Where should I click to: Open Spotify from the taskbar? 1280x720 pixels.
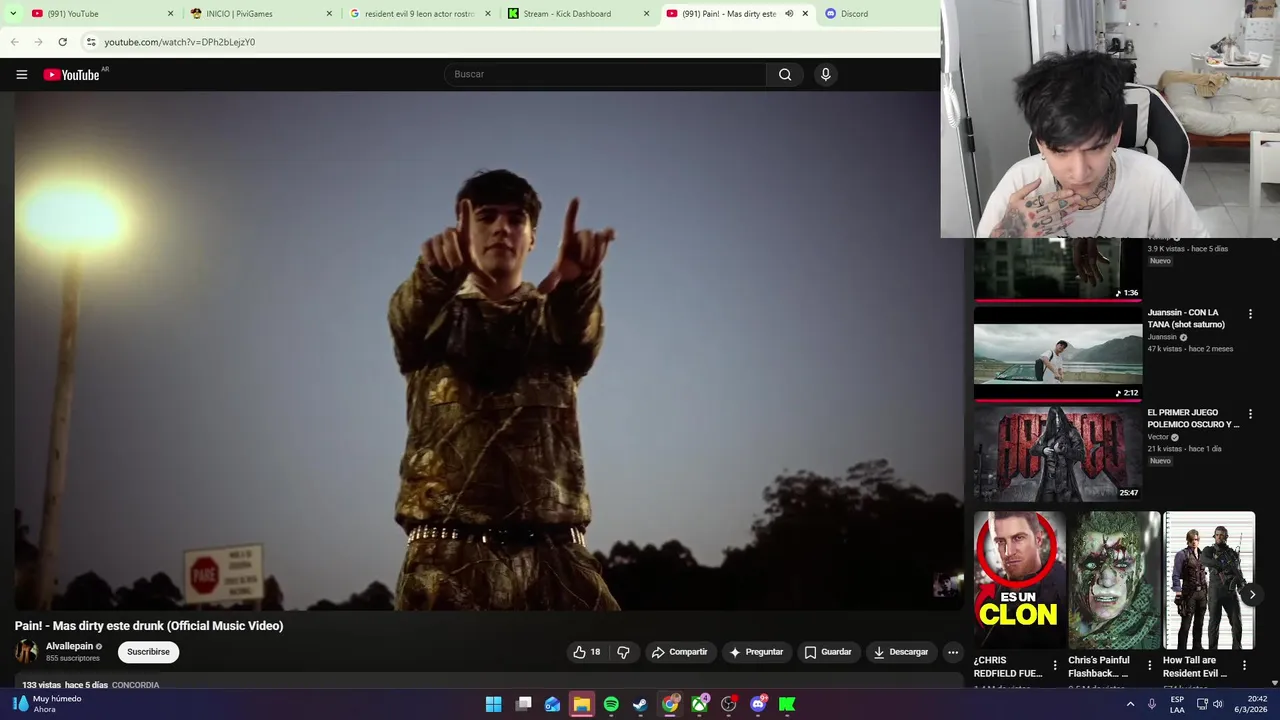tap(611, 704)
